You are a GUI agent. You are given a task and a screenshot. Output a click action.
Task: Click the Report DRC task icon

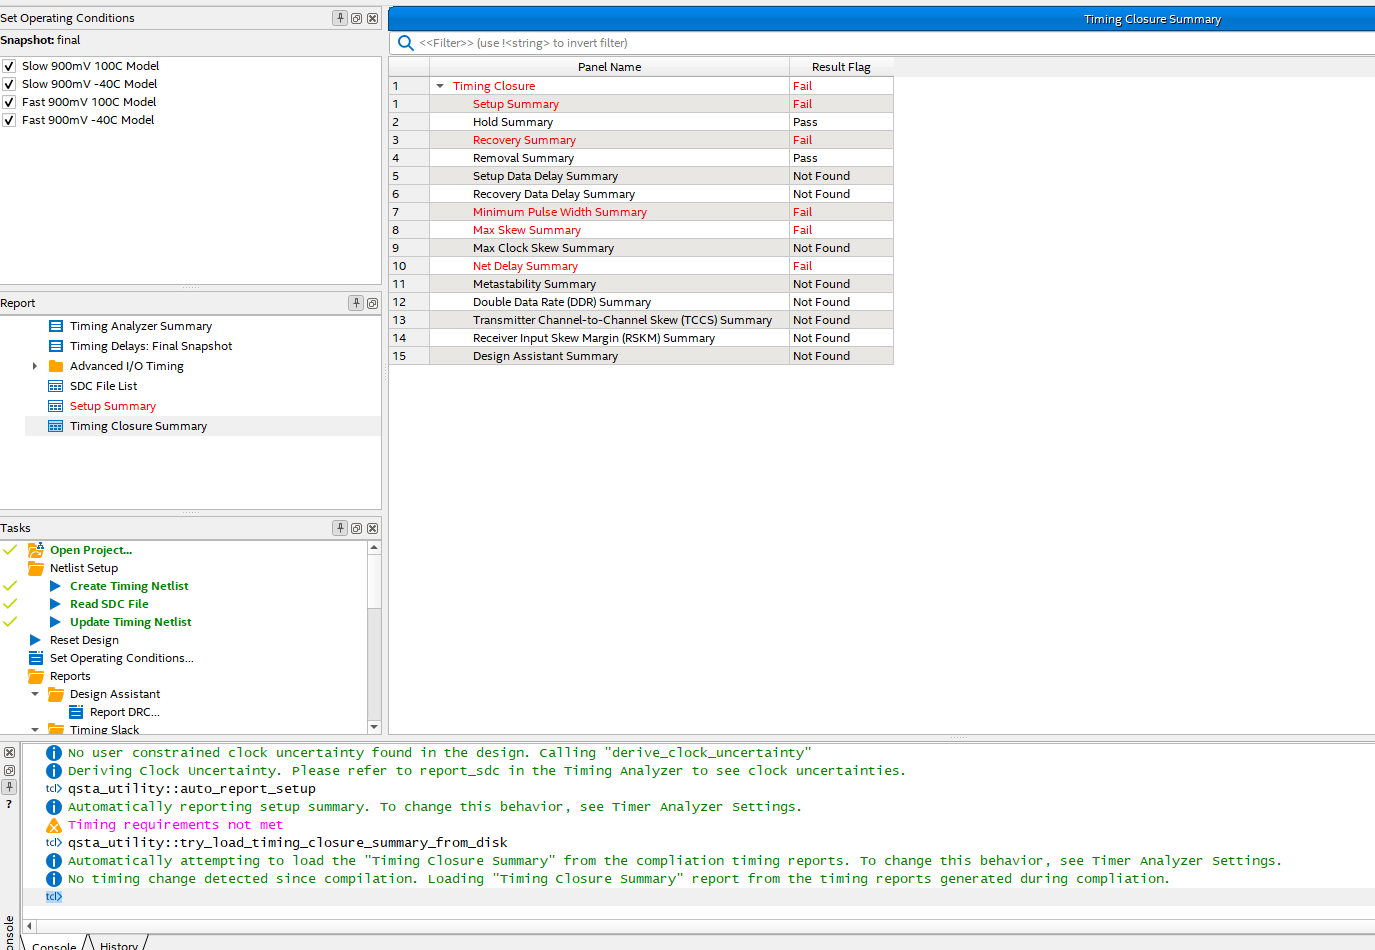click(x=76, y=712)
